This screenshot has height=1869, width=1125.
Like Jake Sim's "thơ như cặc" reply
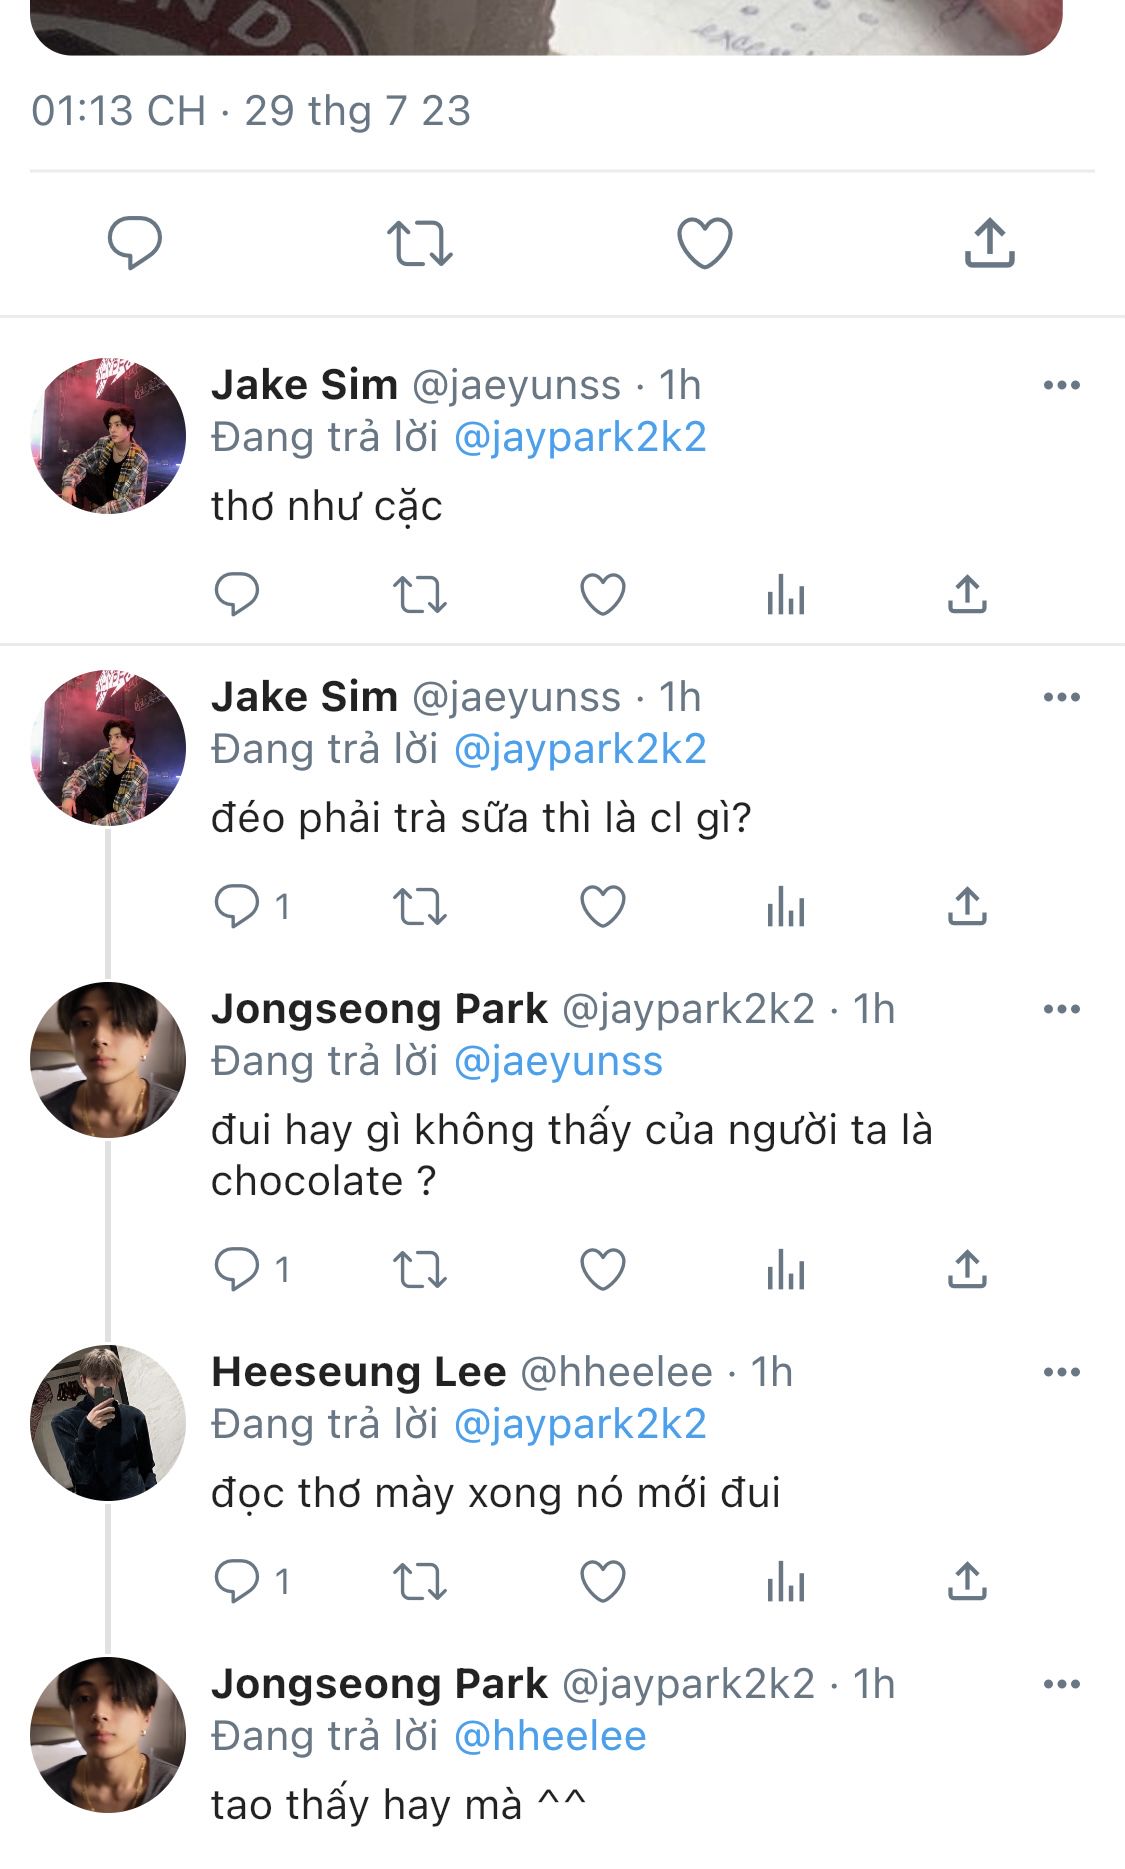(x=603, y=595)
